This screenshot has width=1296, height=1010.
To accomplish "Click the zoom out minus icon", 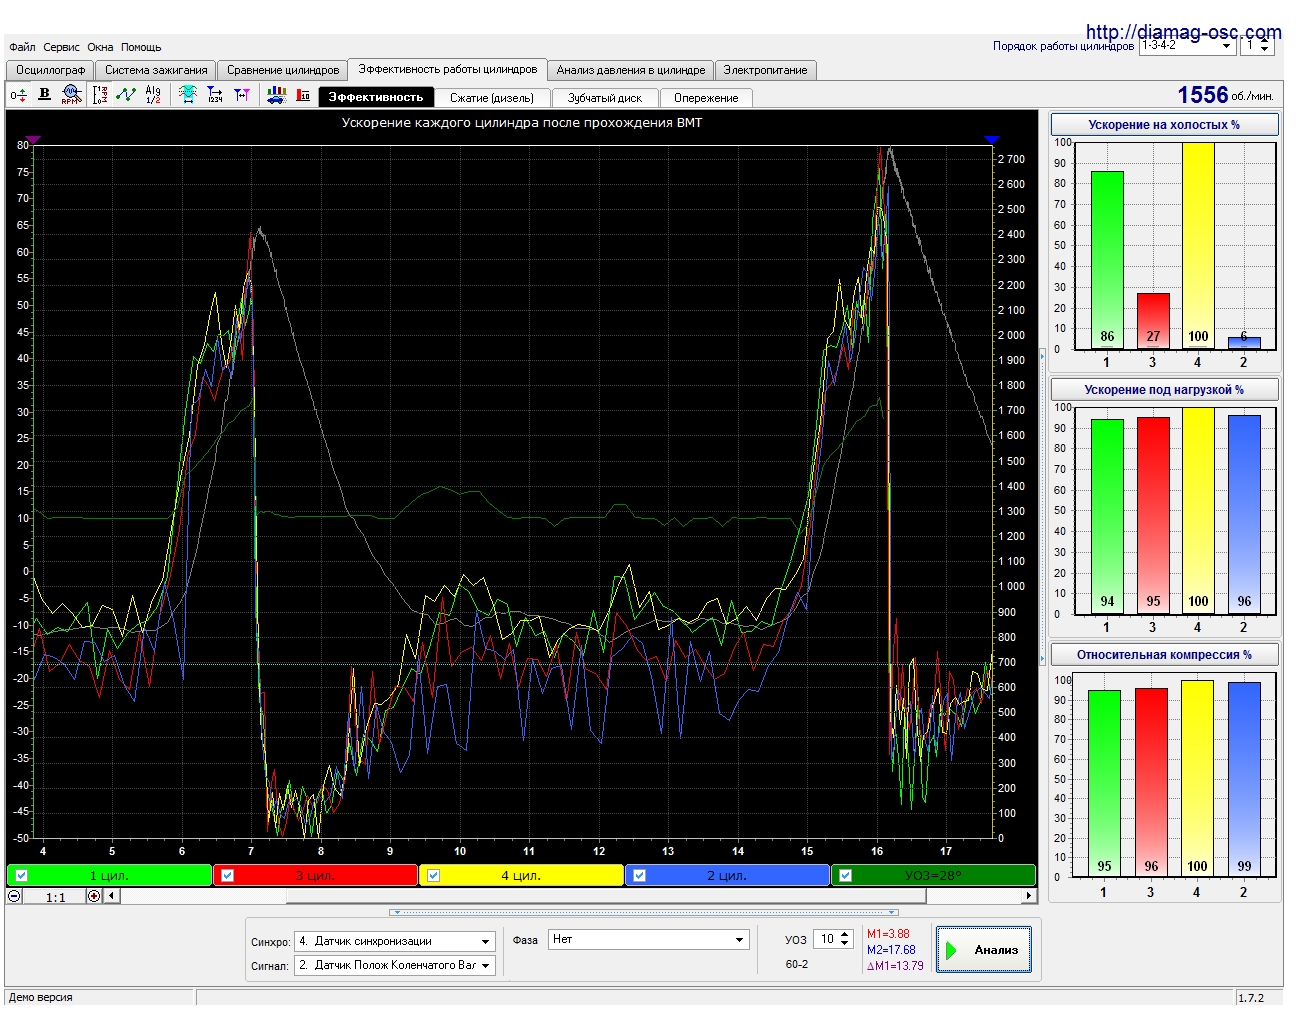I will tap(15, 896).
